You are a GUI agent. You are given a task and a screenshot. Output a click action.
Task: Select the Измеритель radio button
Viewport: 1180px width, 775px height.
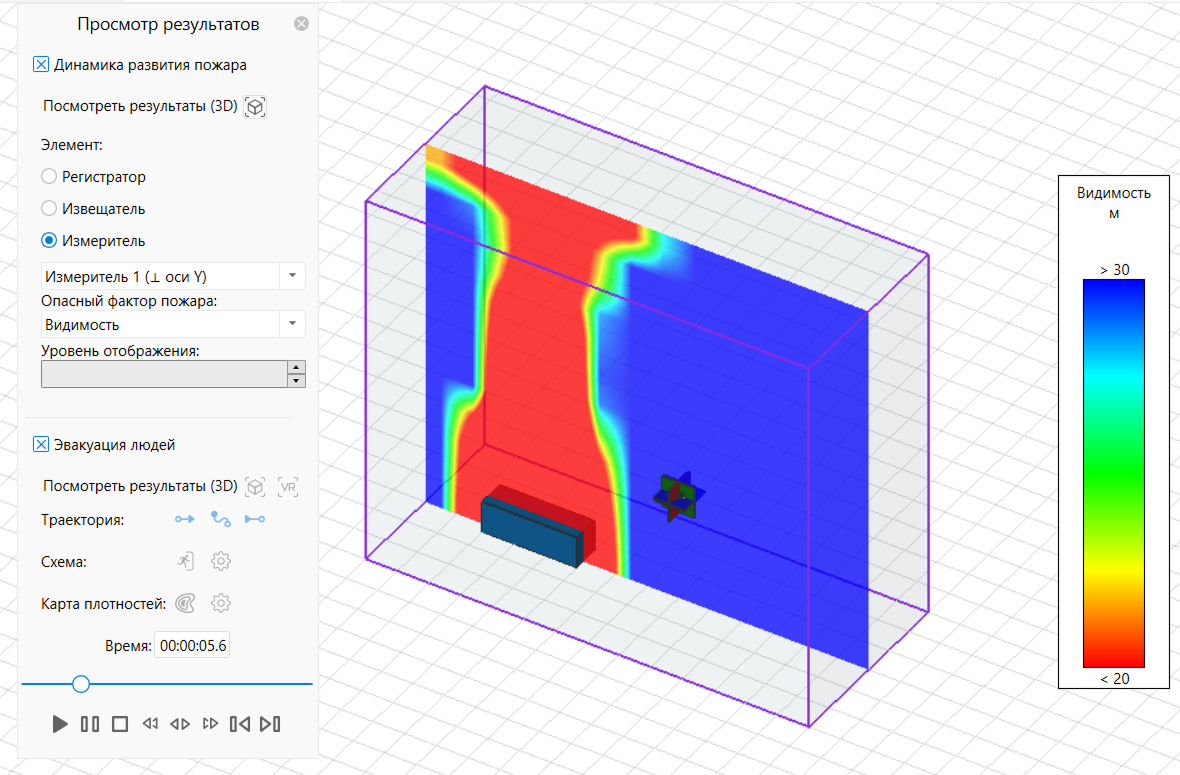[x=49, y=241]
